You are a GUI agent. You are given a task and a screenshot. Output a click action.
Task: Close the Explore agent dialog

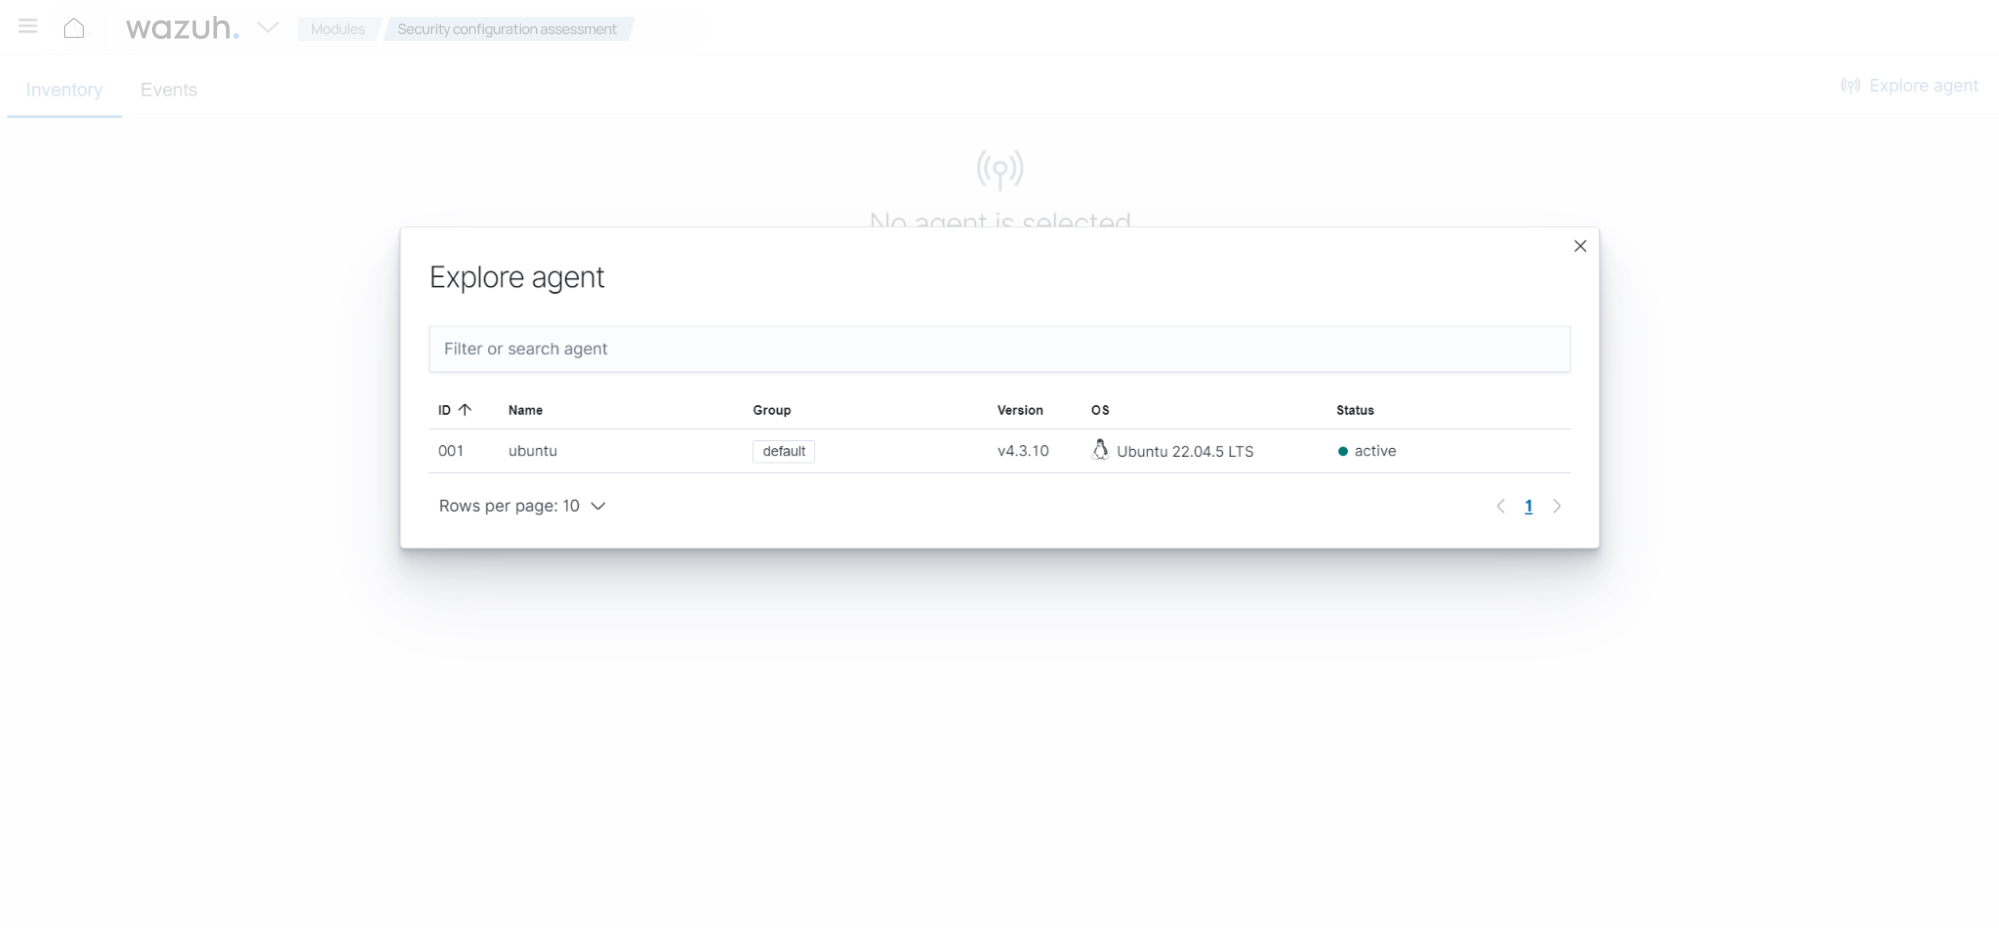coord(1580,246)
